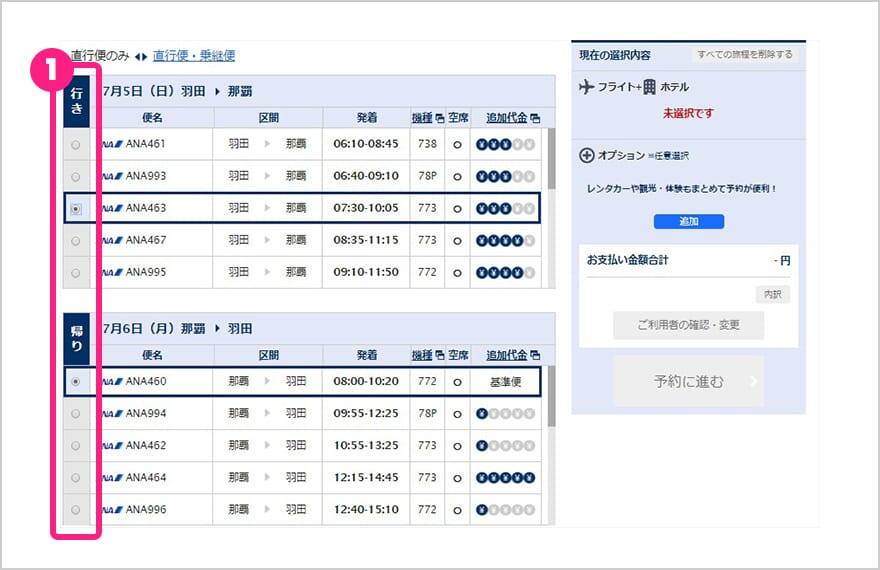880x570 pixels.
Task: Open return 追加代金 info popup icon
Action: (535, 355)
